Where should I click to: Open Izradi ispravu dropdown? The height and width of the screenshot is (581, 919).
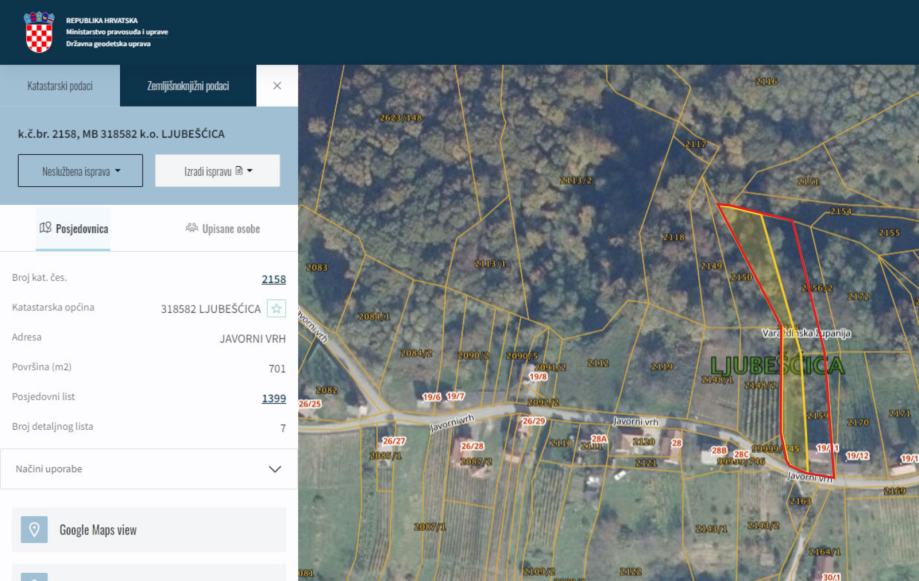tap(217, 171)
